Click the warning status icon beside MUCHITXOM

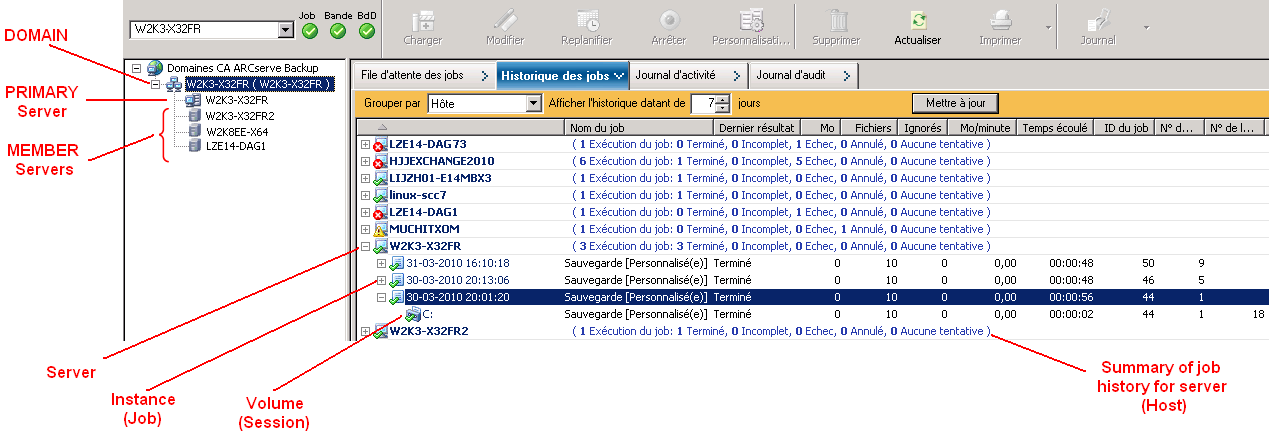(x=380, y=230)
